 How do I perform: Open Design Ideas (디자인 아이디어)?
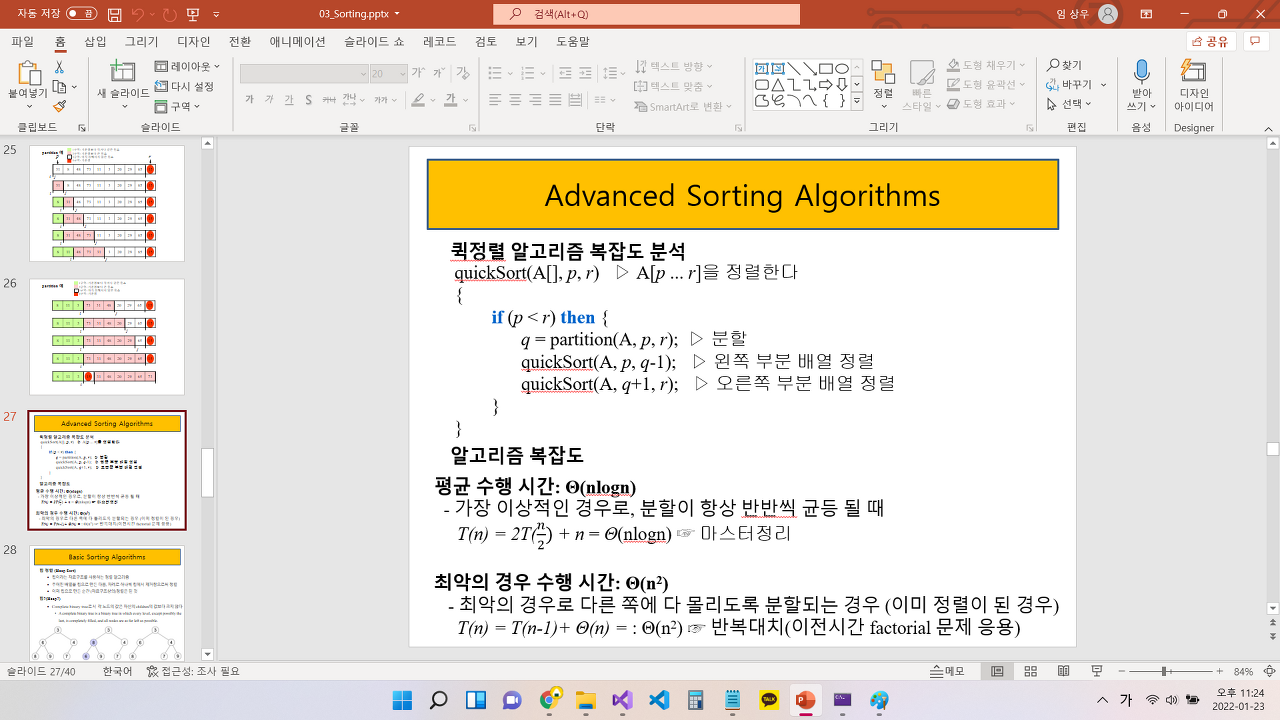pos(1193,84)
